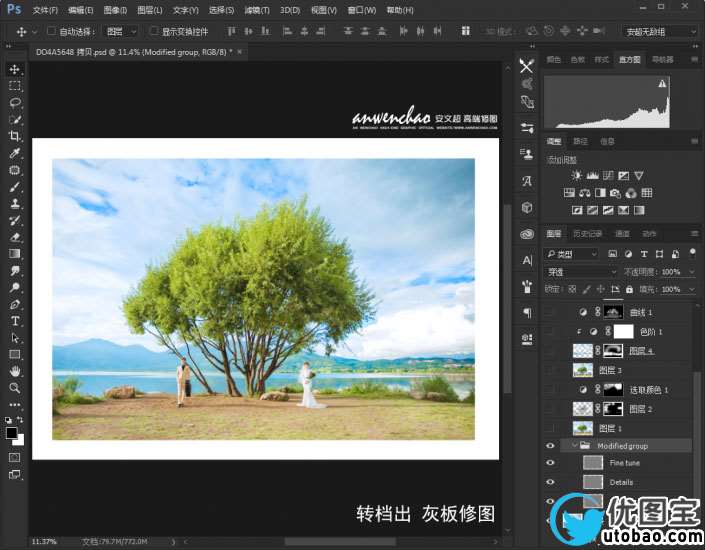Open the status bar document info arrow

pos(173,541)
